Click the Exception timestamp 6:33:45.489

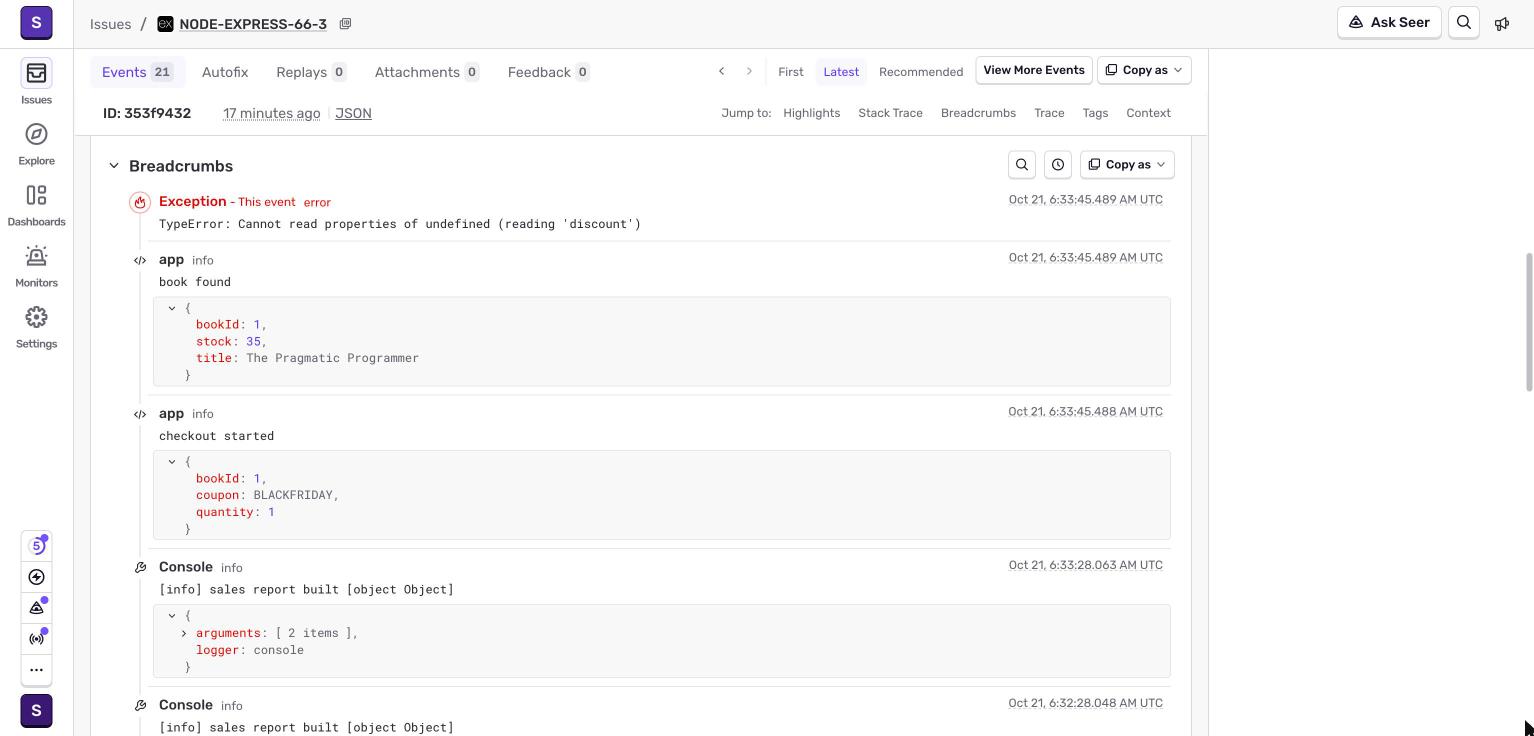(x=1085, y=200)
